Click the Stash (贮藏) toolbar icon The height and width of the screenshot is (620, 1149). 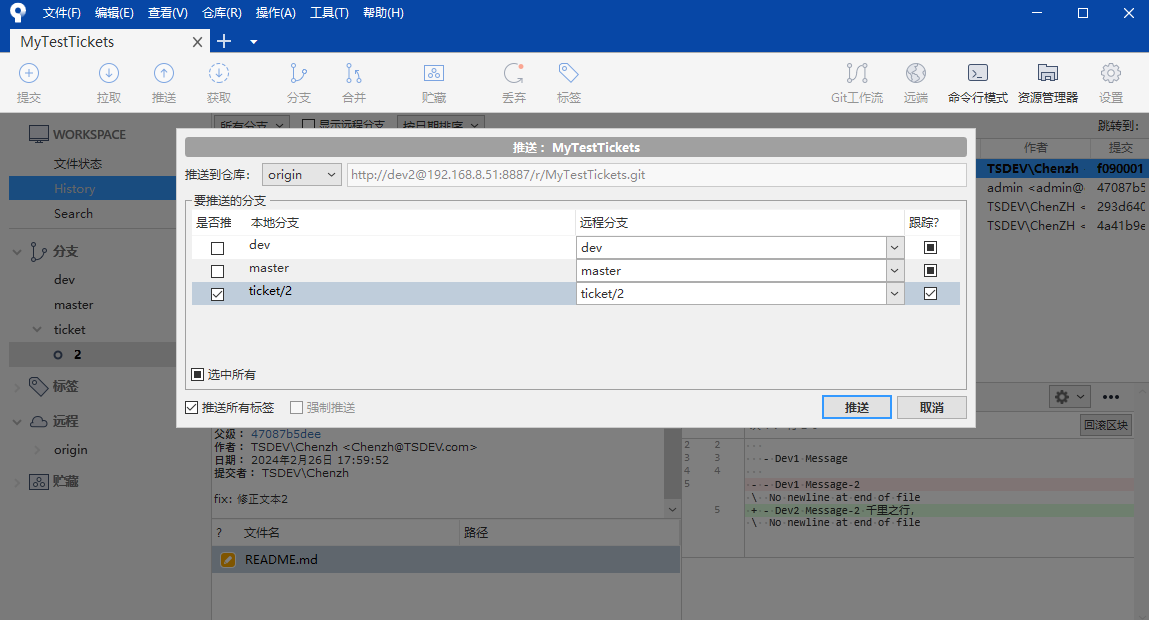434,73
